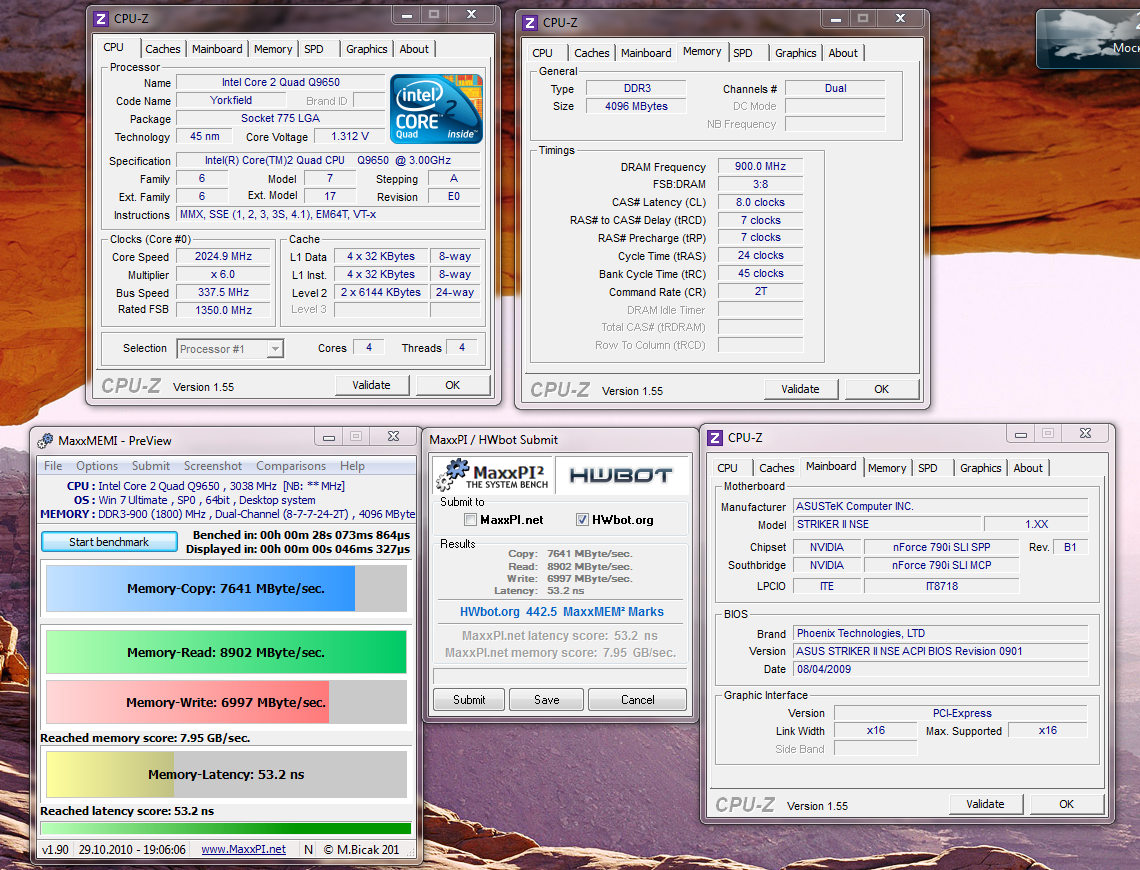
Task: Select the SPD tab in the CPU window
Action: coord(314,49)
